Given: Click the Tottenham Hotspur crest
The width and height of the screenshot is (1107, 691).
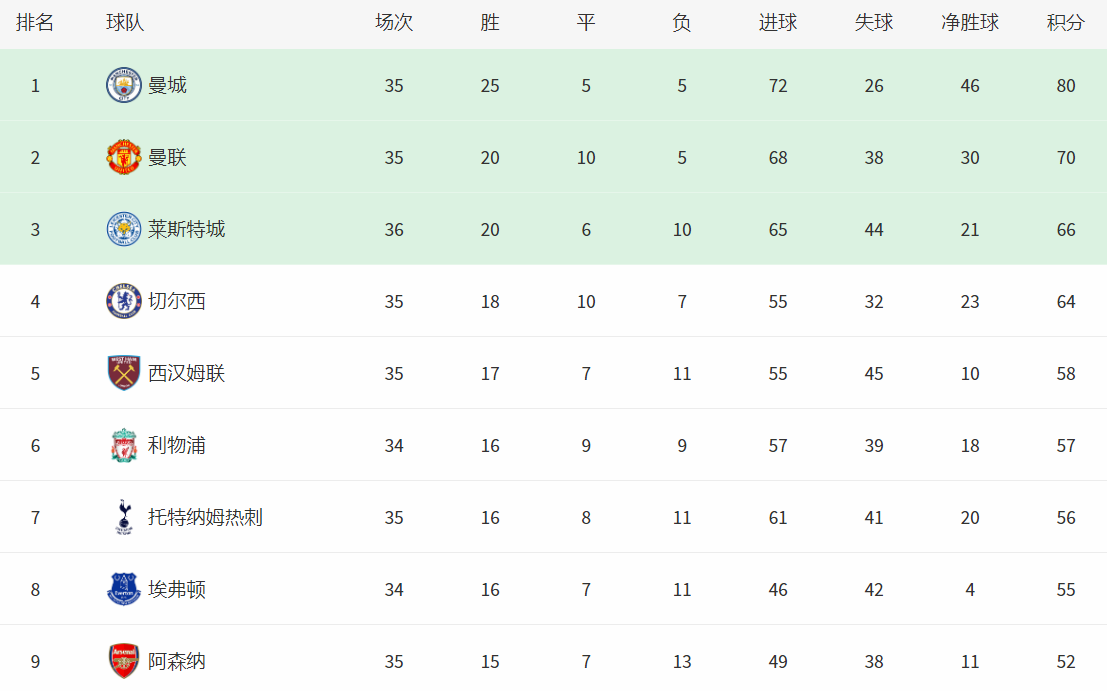Looking at the screenshot, I should [124, 518].
